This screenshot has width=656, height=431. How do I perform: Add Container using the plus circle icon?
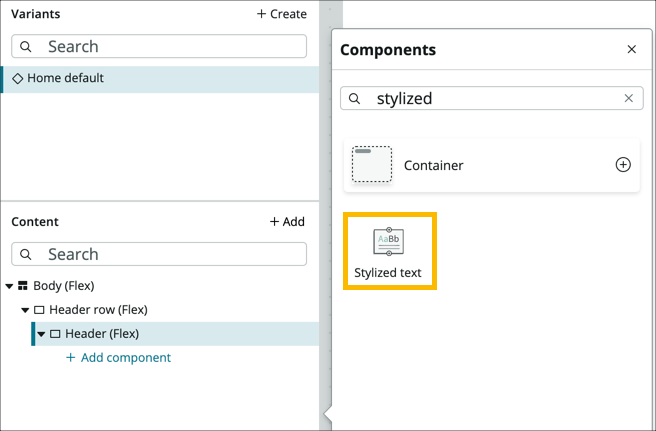tap(623, 165)
